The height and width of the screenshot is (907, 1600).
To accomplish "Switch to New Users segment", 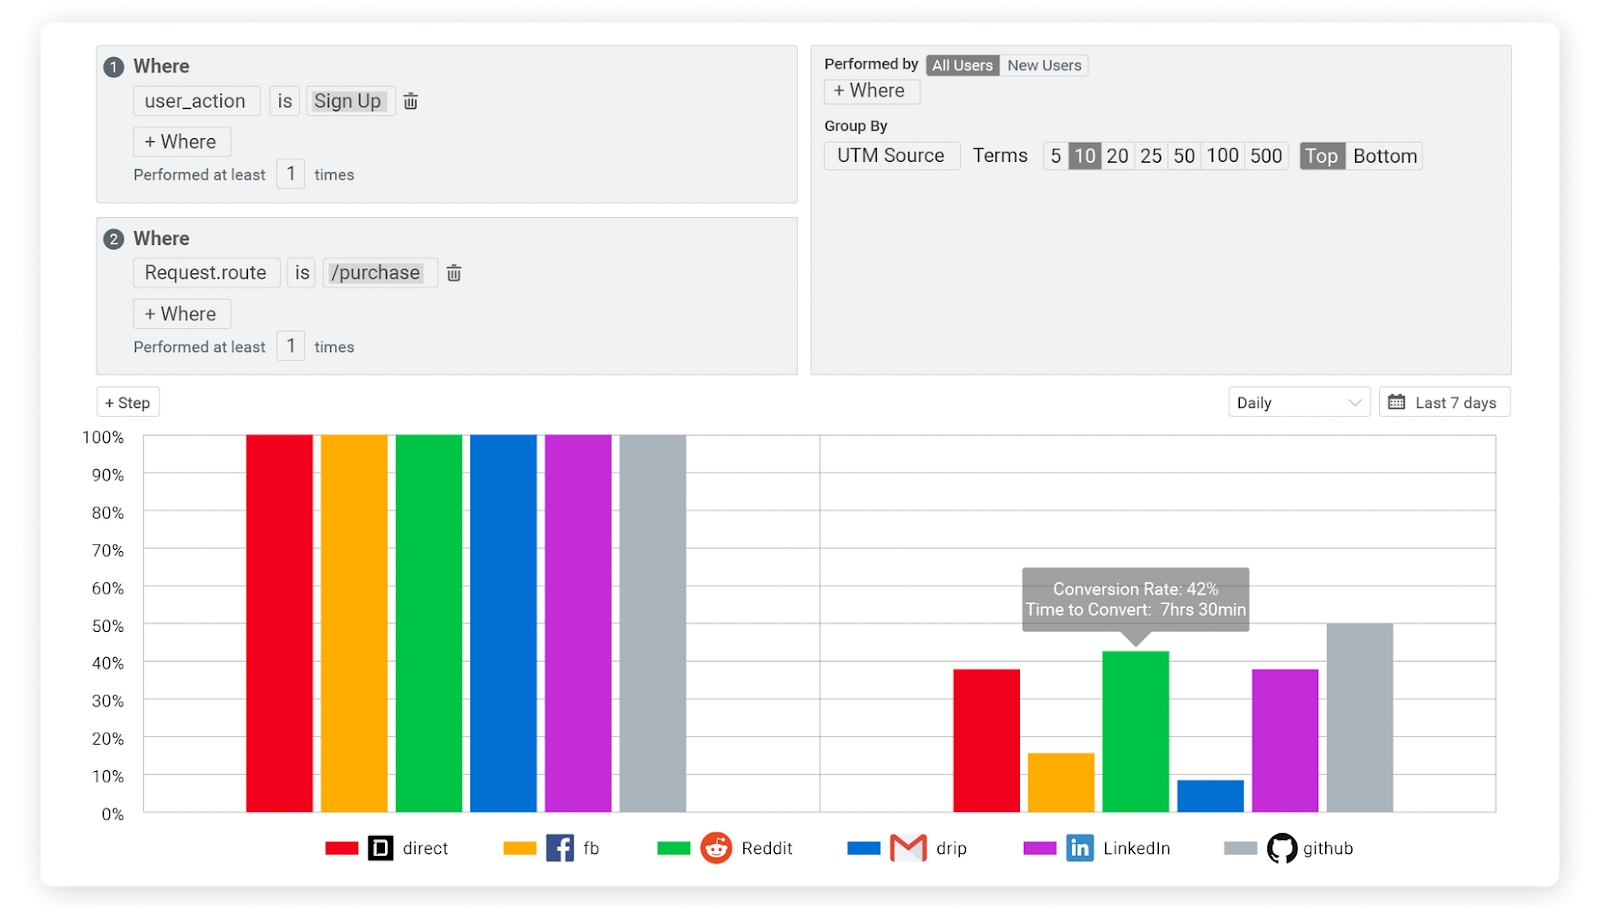I will tap(1044, 65).
